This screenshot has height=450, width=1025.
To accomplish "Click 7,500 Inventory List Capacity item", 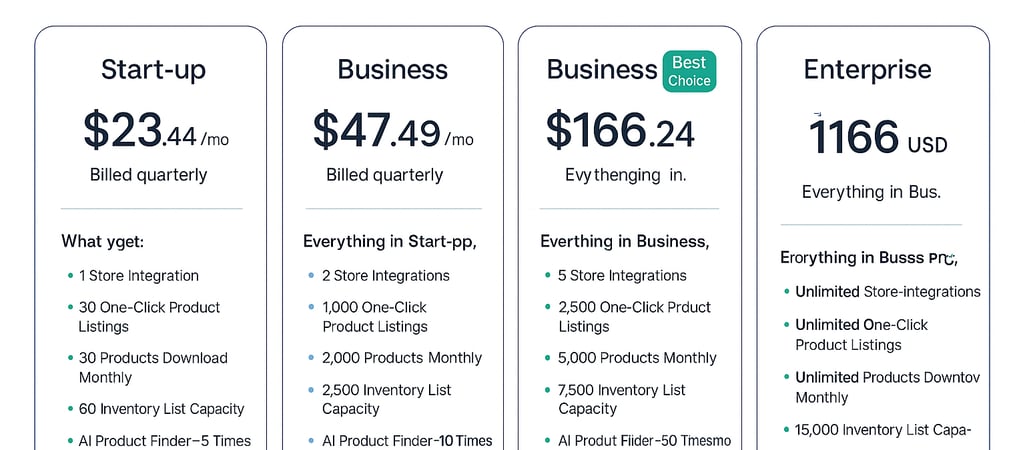I will click(x=622, y=399).
